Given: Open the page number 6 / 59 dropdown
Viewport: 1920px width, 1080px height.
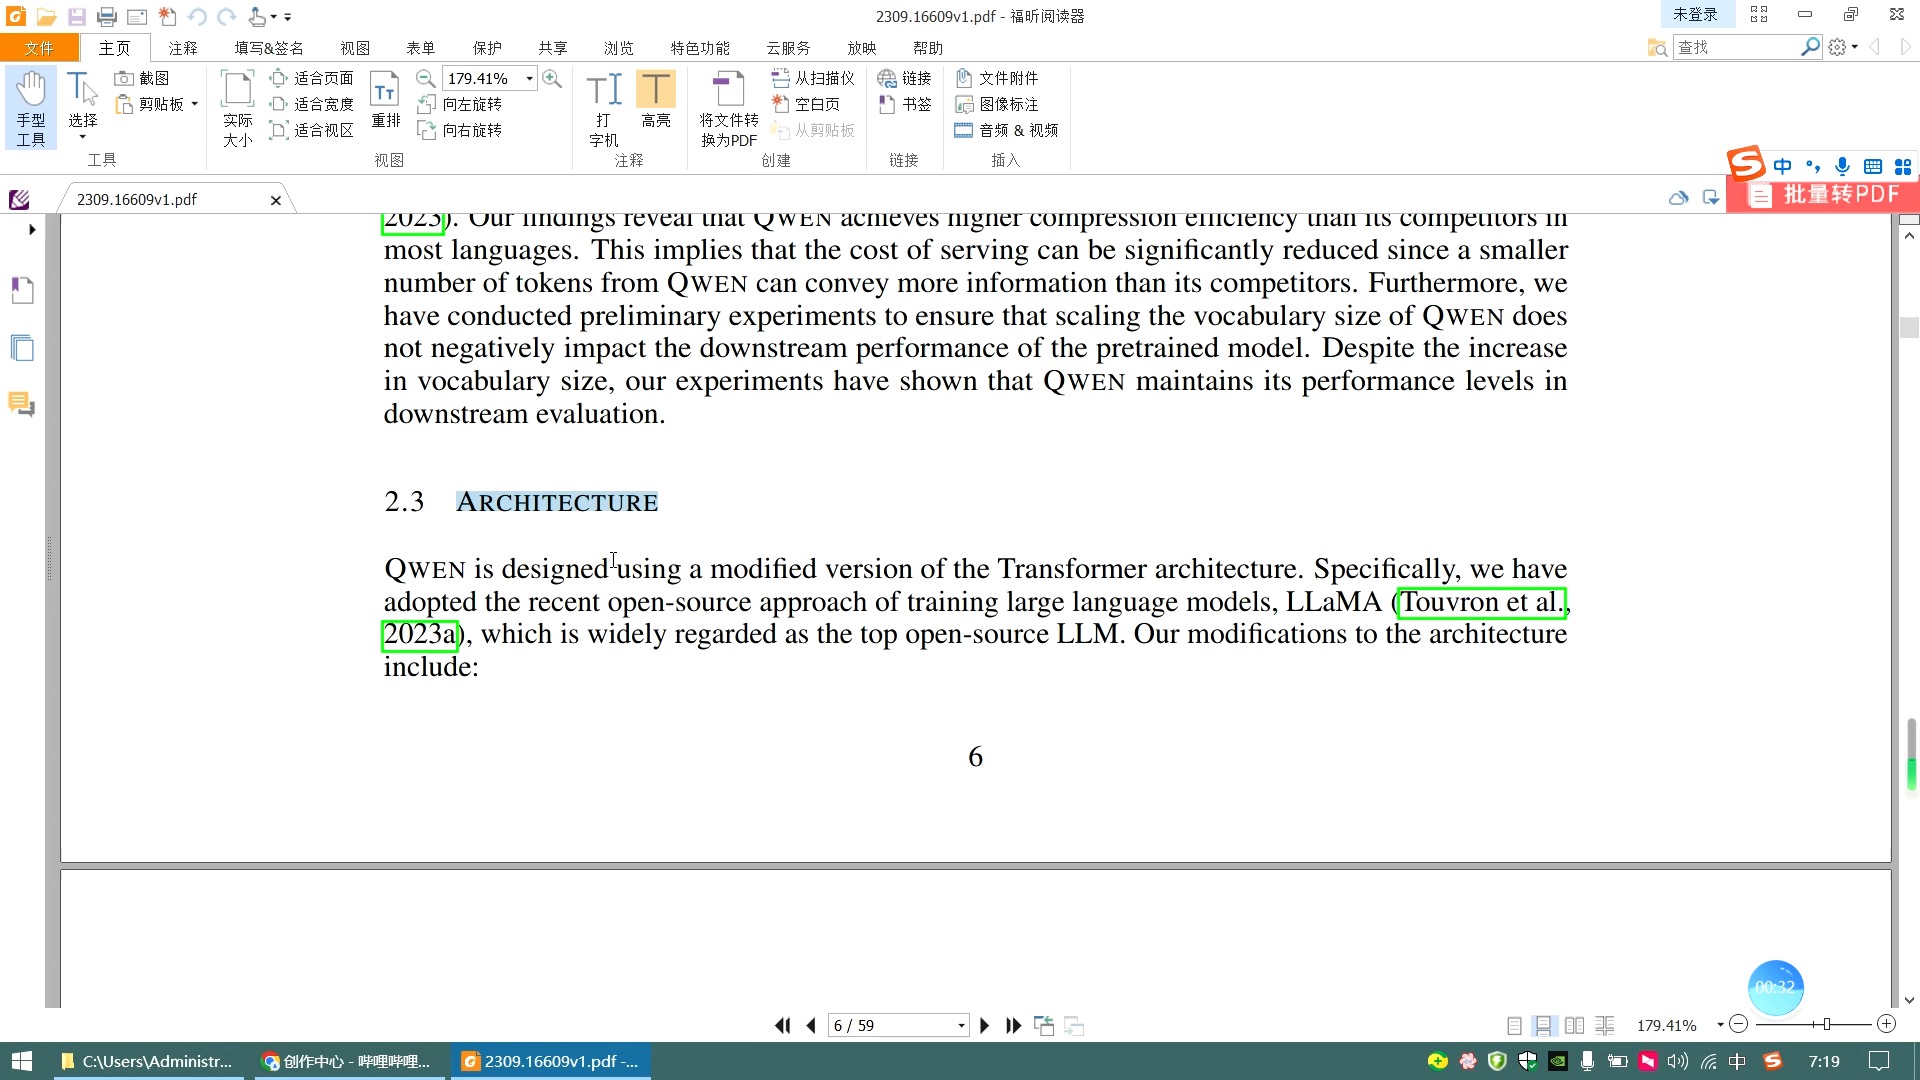Looking at the screenshot, I should click(961, 1026).
